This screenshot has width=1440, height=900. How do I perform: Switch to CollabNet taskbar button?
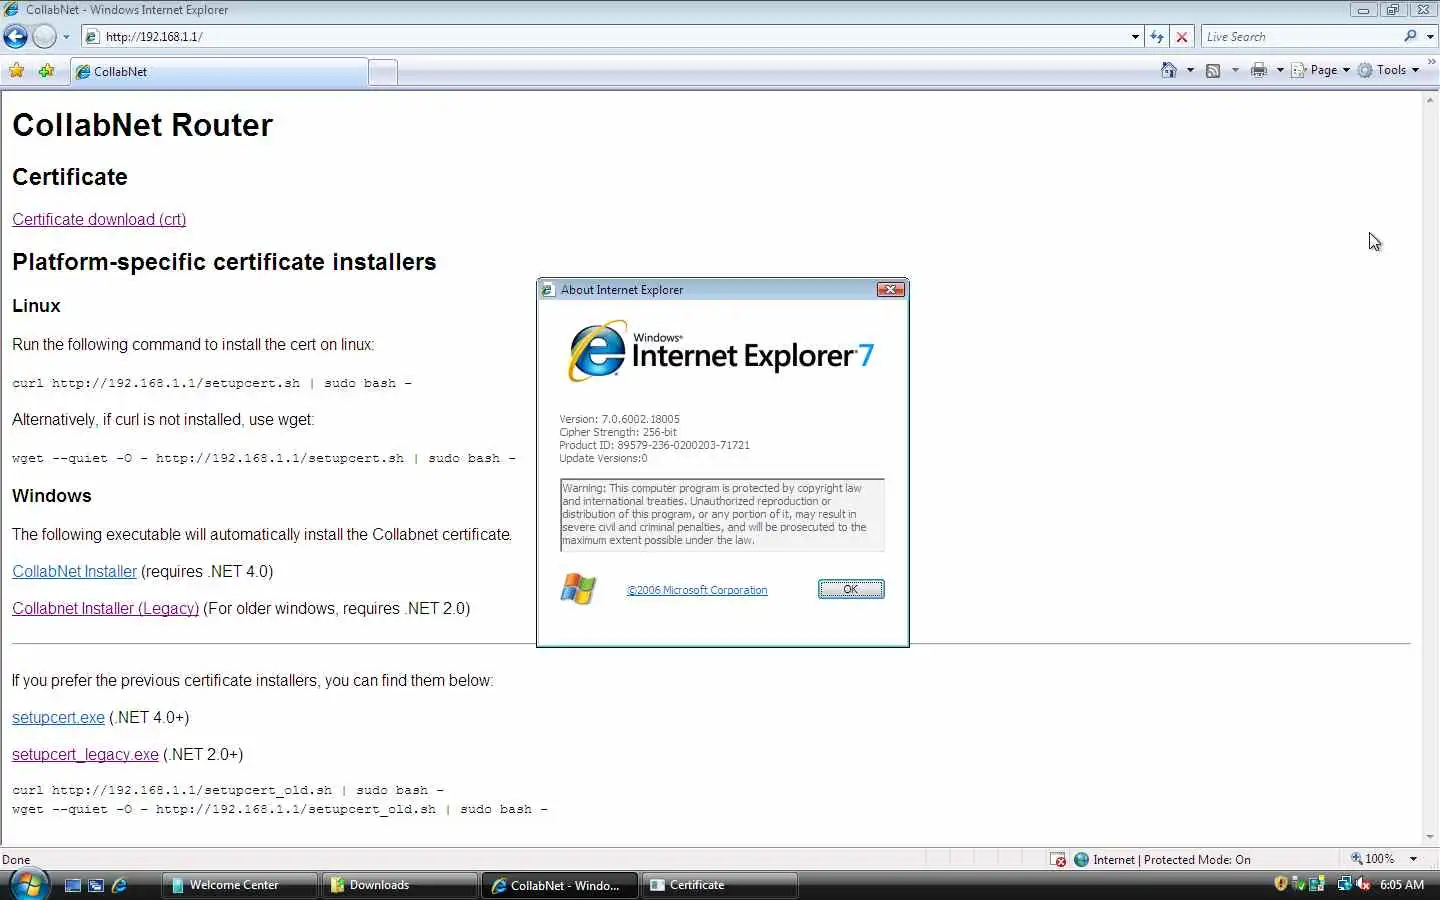(x=560, y=885)
